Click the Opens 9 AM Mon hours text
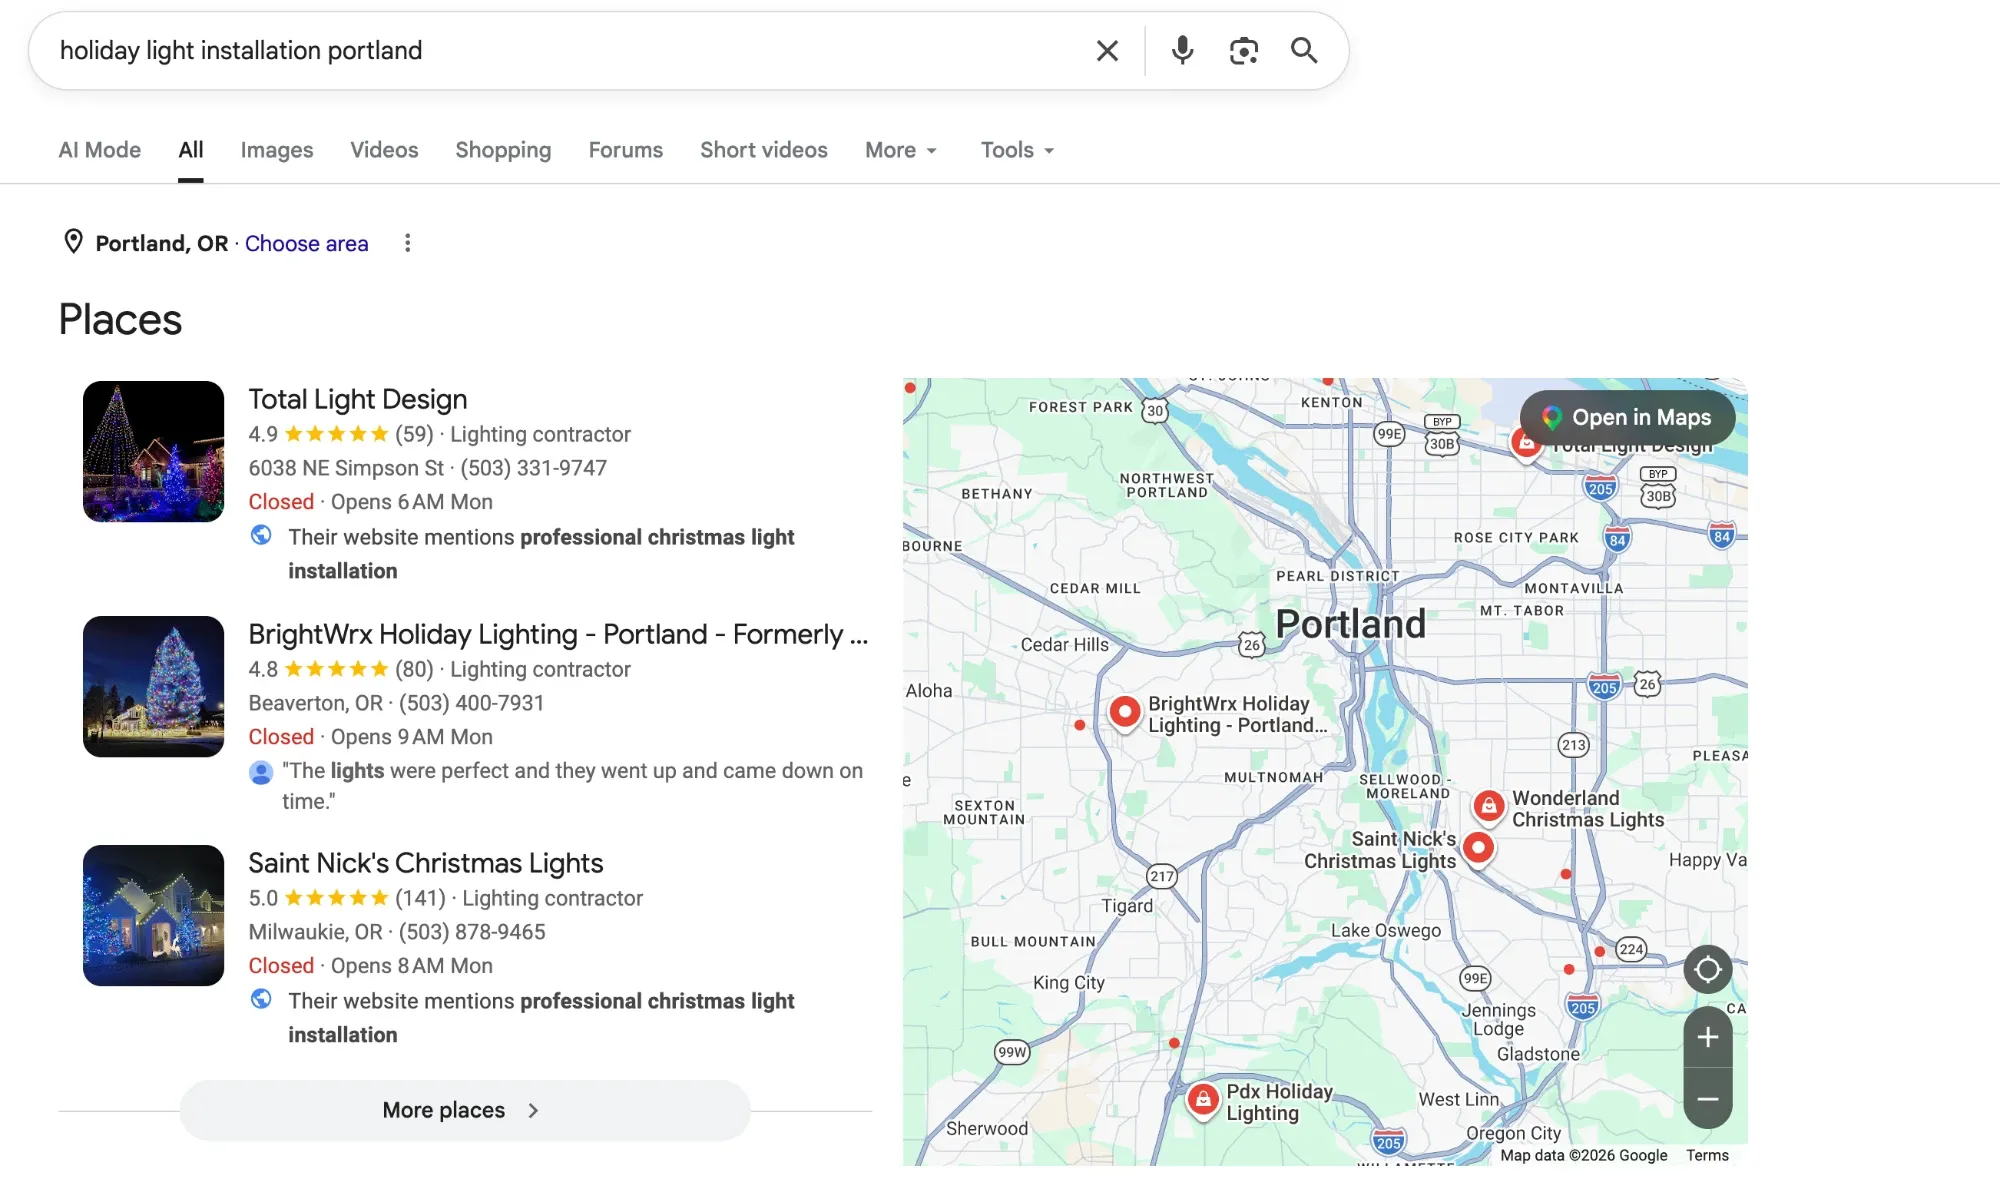 pyautogui.click(x=412, y=737)
